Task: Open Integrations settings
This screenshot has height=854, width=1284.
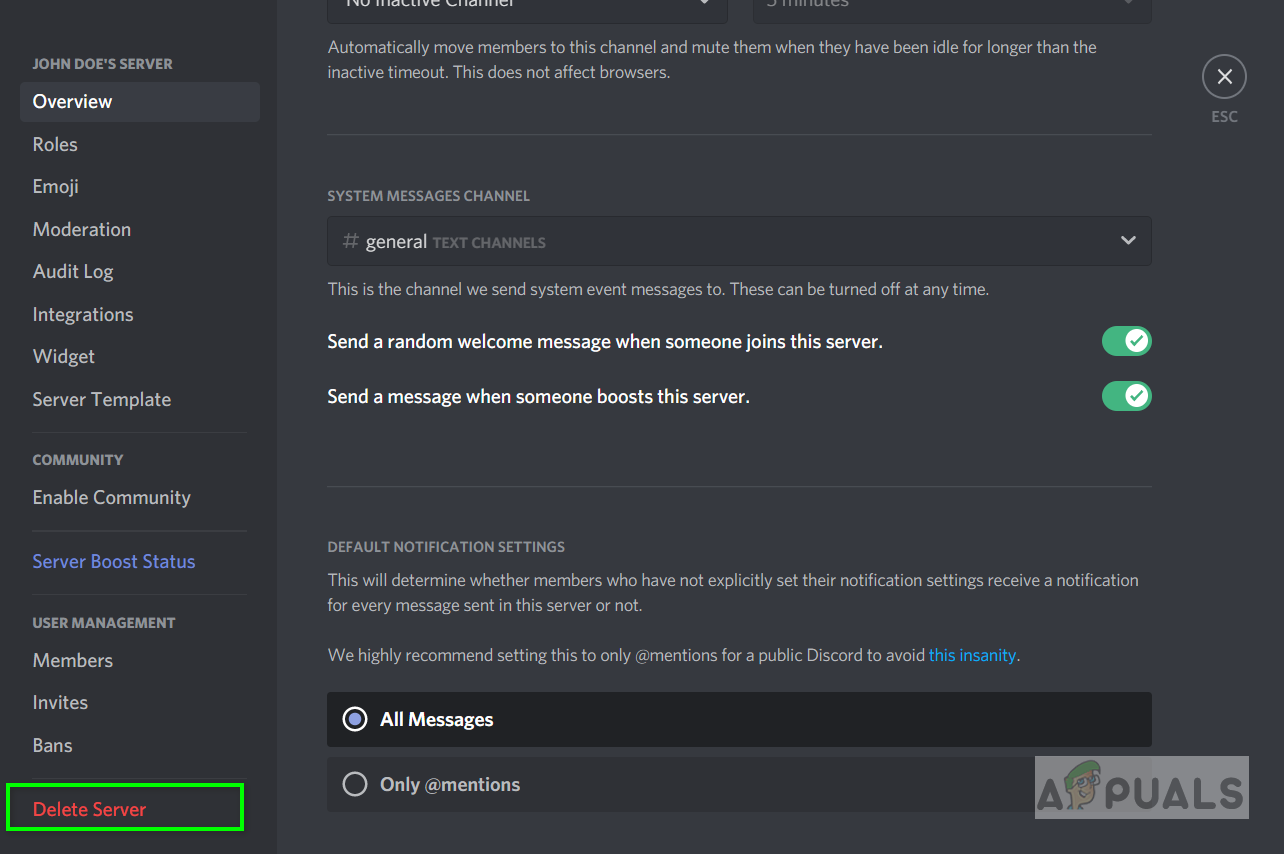Action: click(83, 314)
